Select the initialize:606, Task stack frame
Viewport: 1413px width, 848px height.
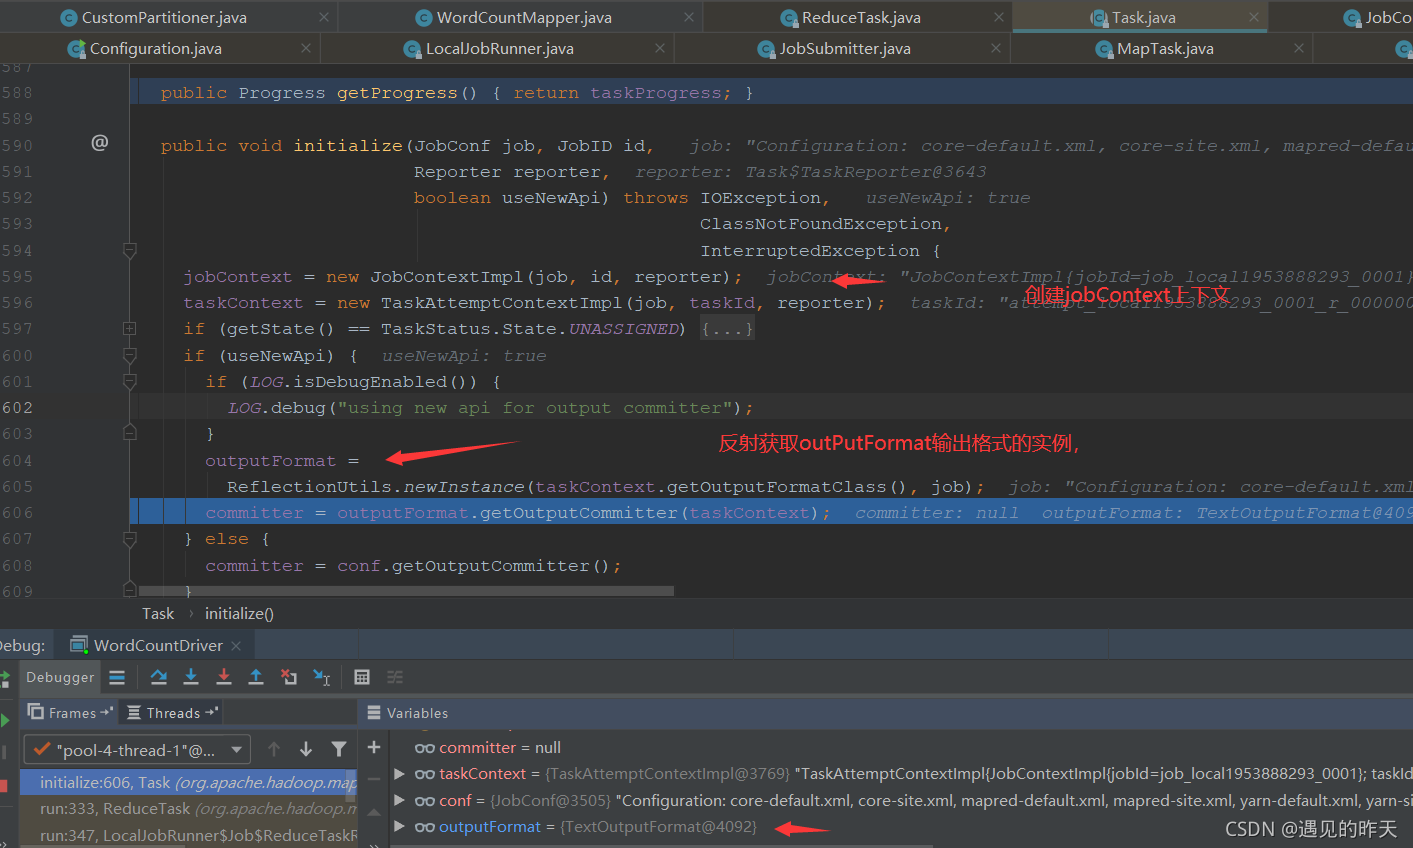coord(188,782)
